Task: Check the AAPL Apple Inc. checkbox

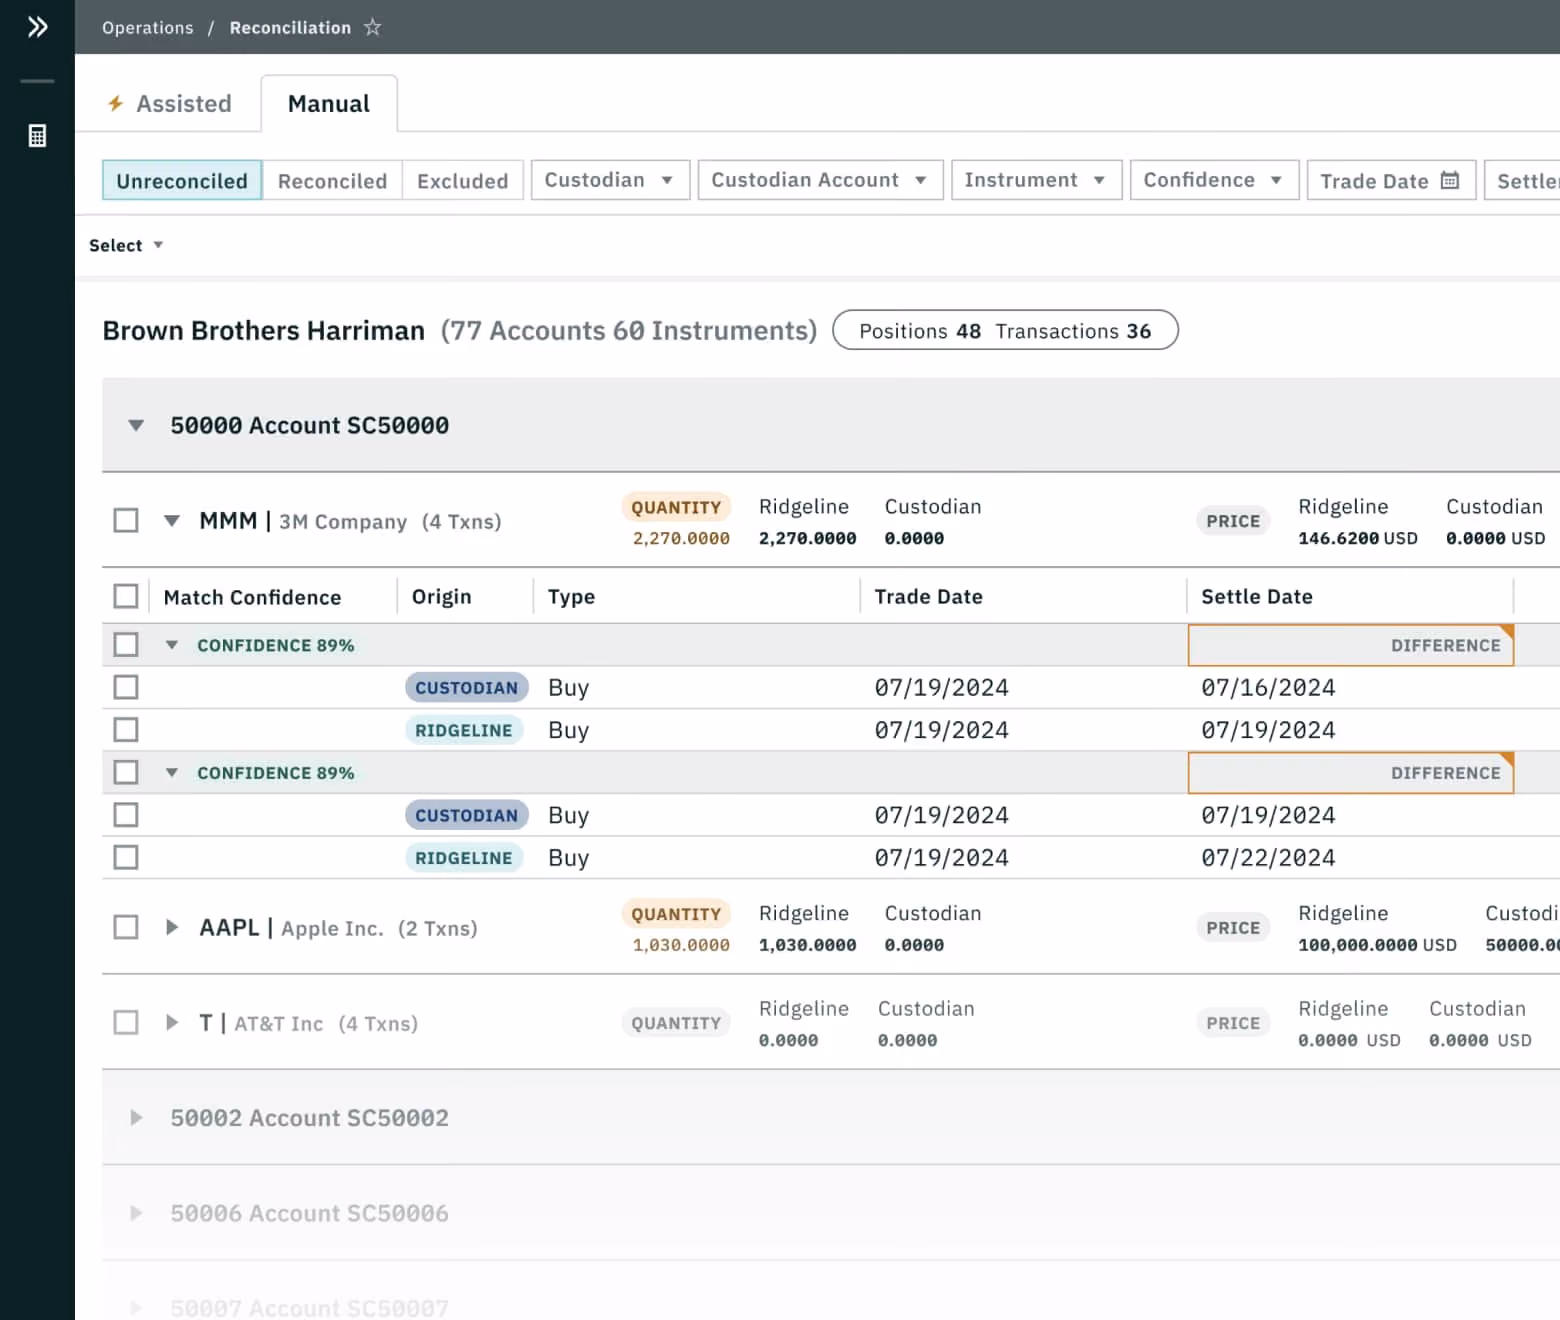Action: (126, 927)
